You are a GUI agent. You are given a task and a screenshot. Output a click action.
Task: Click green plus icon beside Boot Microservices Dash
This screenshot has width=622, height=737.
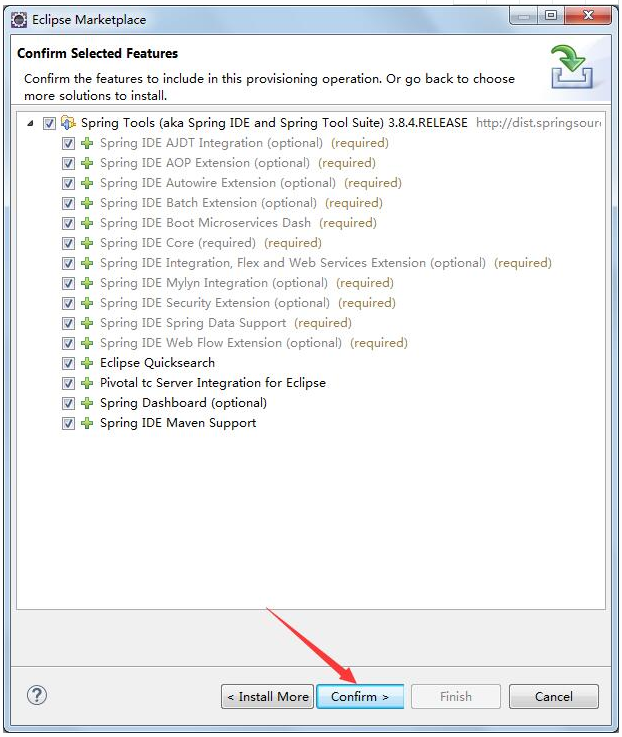[87, 223]
